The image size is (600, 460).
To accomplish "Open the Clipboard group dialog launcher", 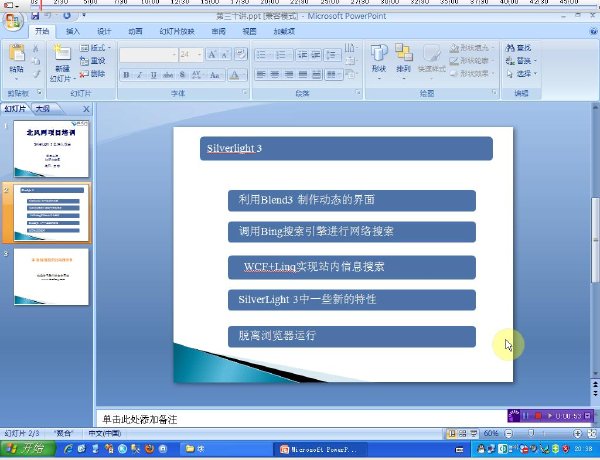I will coord(39,92).
